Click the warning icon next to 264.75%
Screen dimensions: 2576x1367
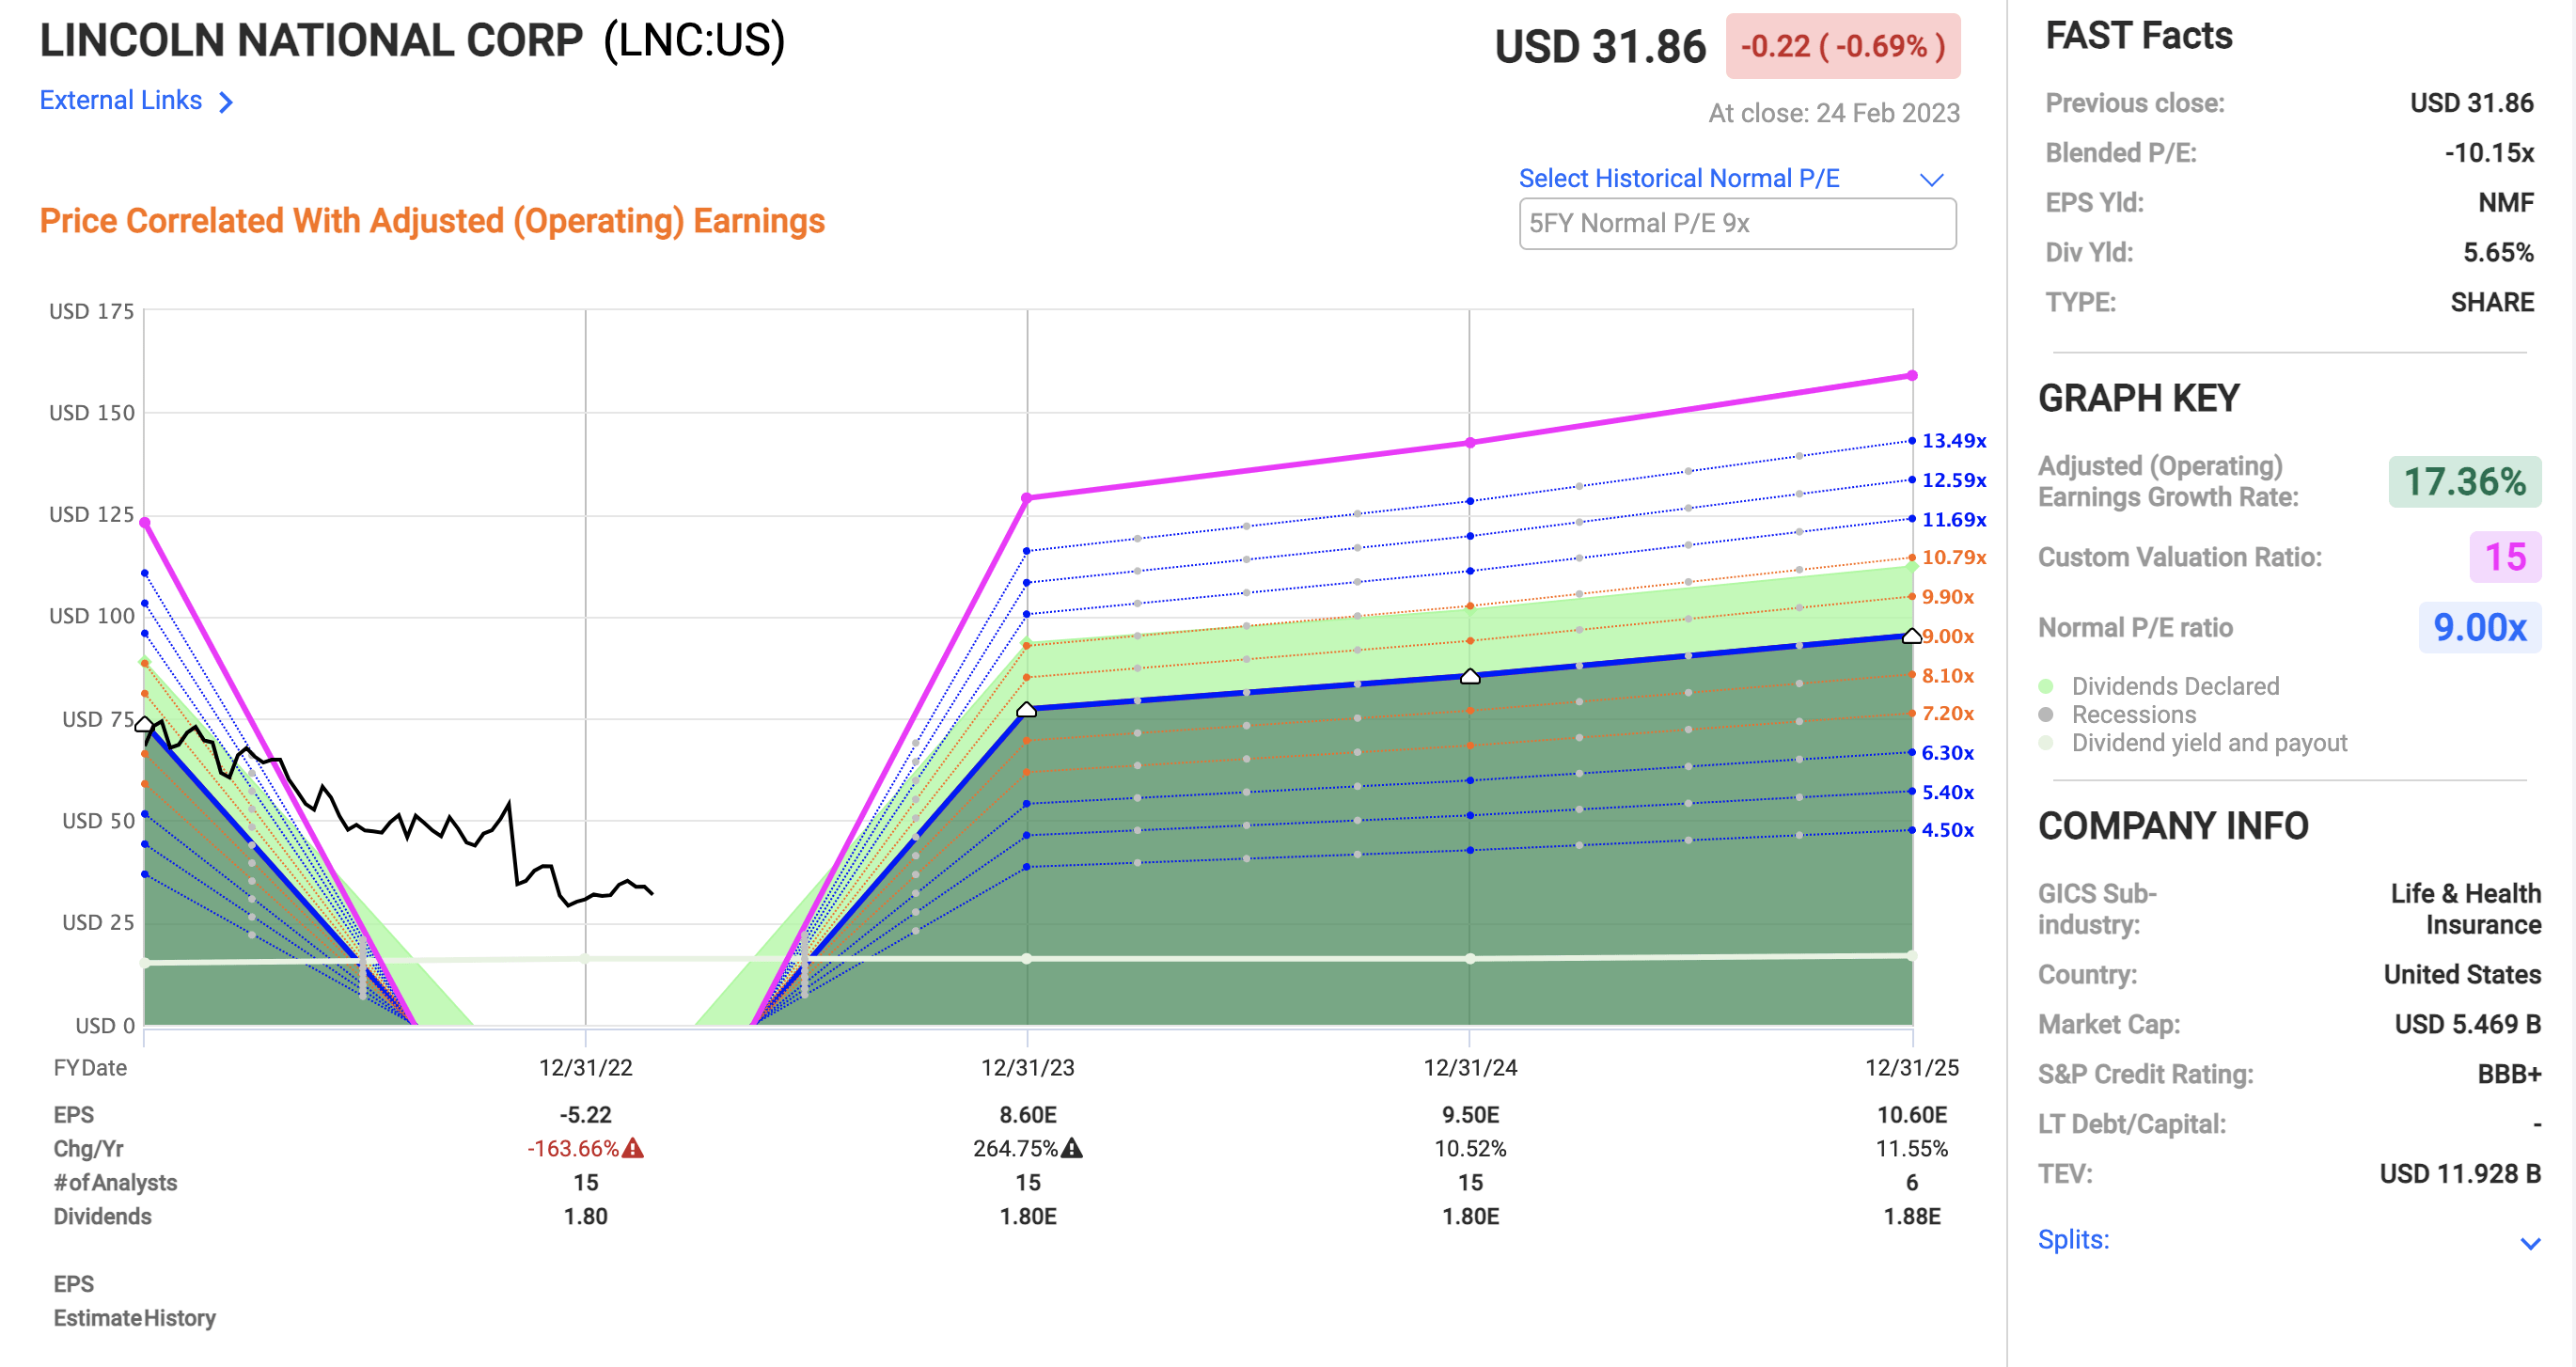point(1073,1150)
